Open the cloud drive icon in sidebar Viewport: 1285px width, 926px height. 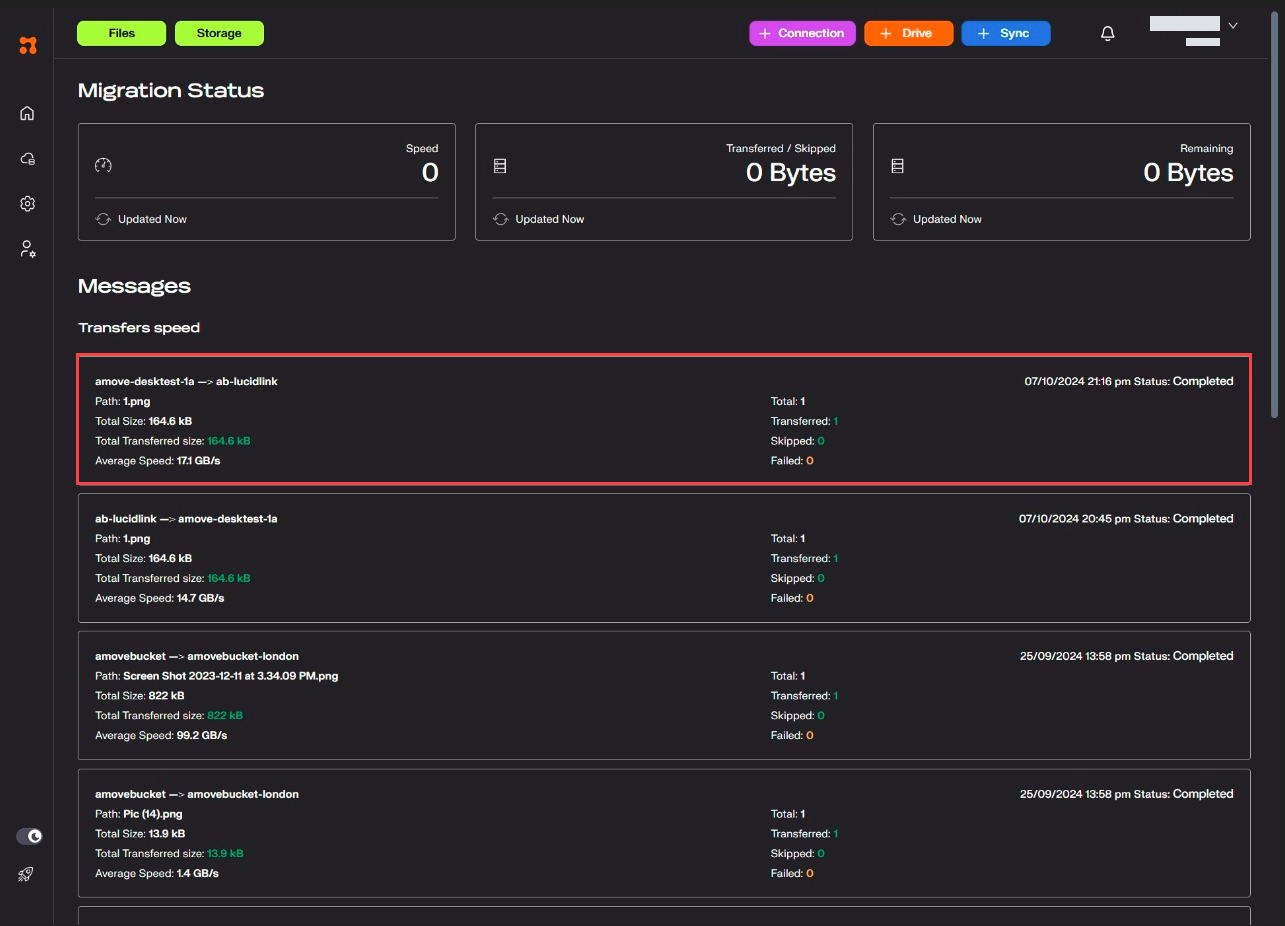click(x=28, y=159)
